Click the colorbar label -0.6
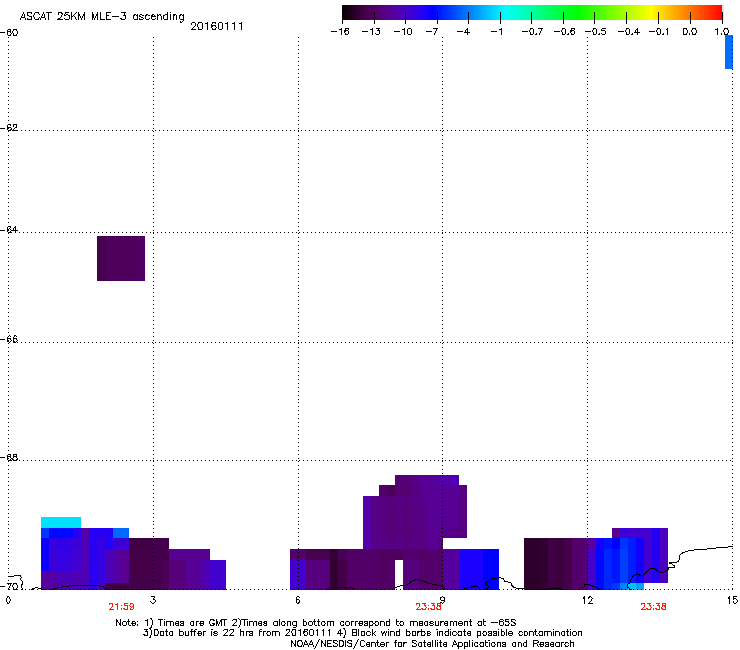Viewport: 740px width, 650px height. 564,32
